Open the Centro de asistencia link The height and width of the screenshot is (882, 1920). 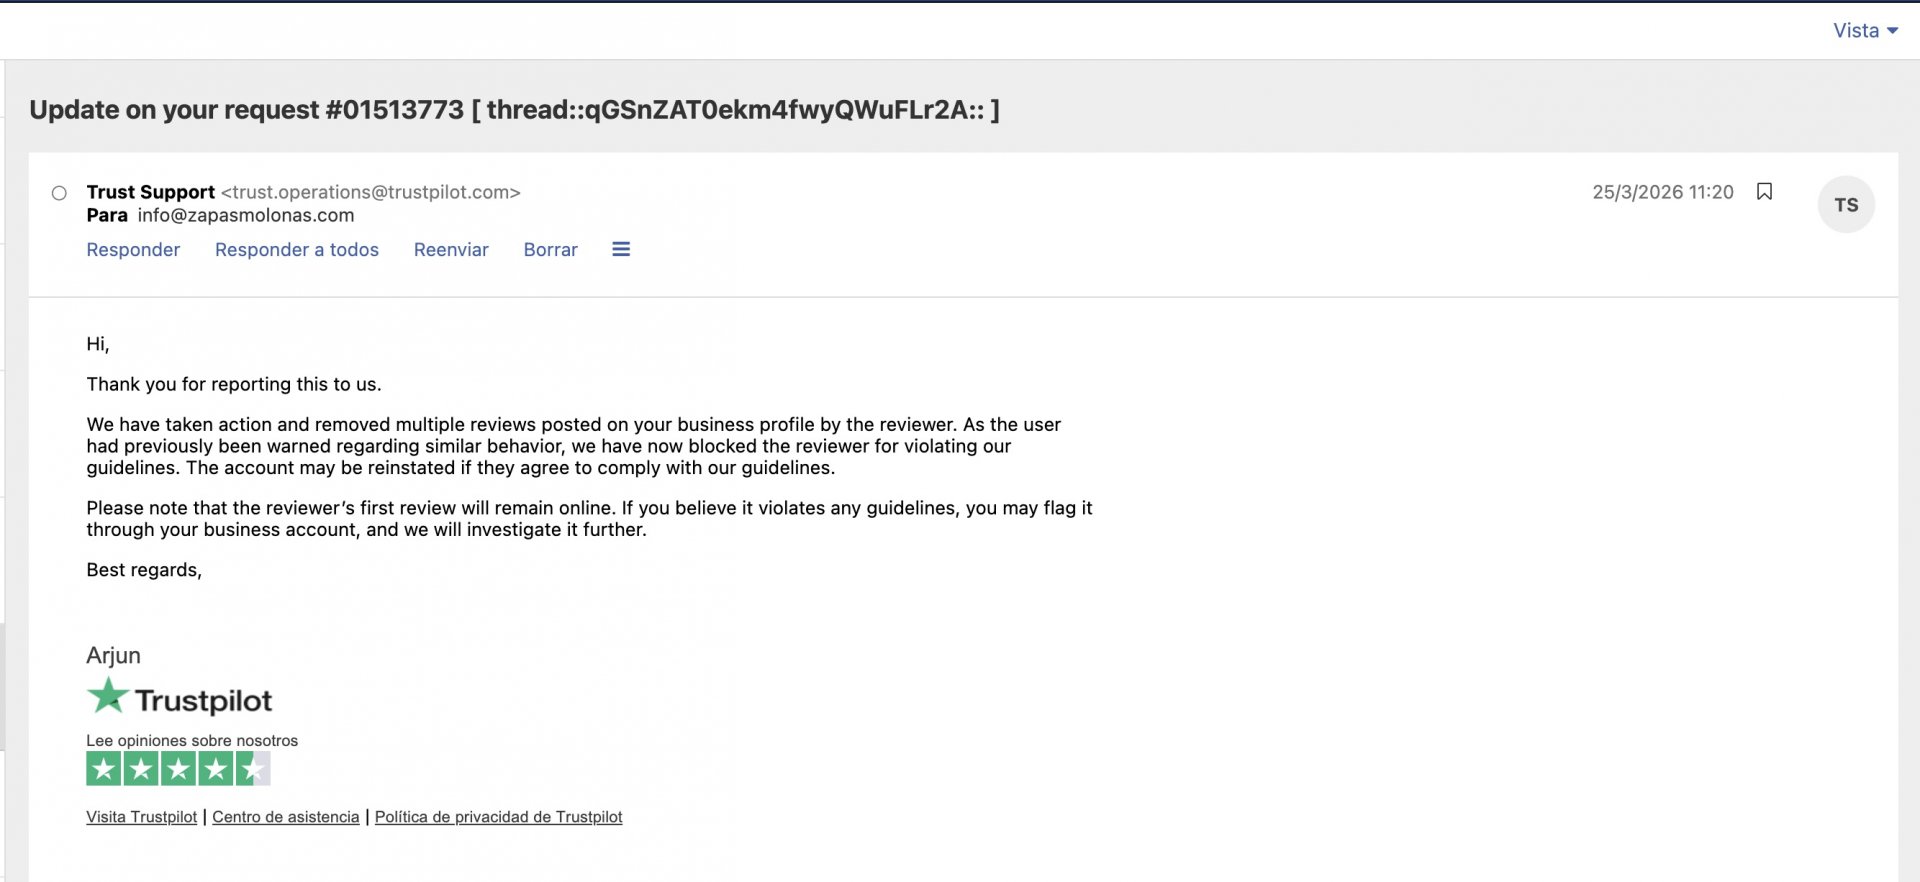(284, 816)
